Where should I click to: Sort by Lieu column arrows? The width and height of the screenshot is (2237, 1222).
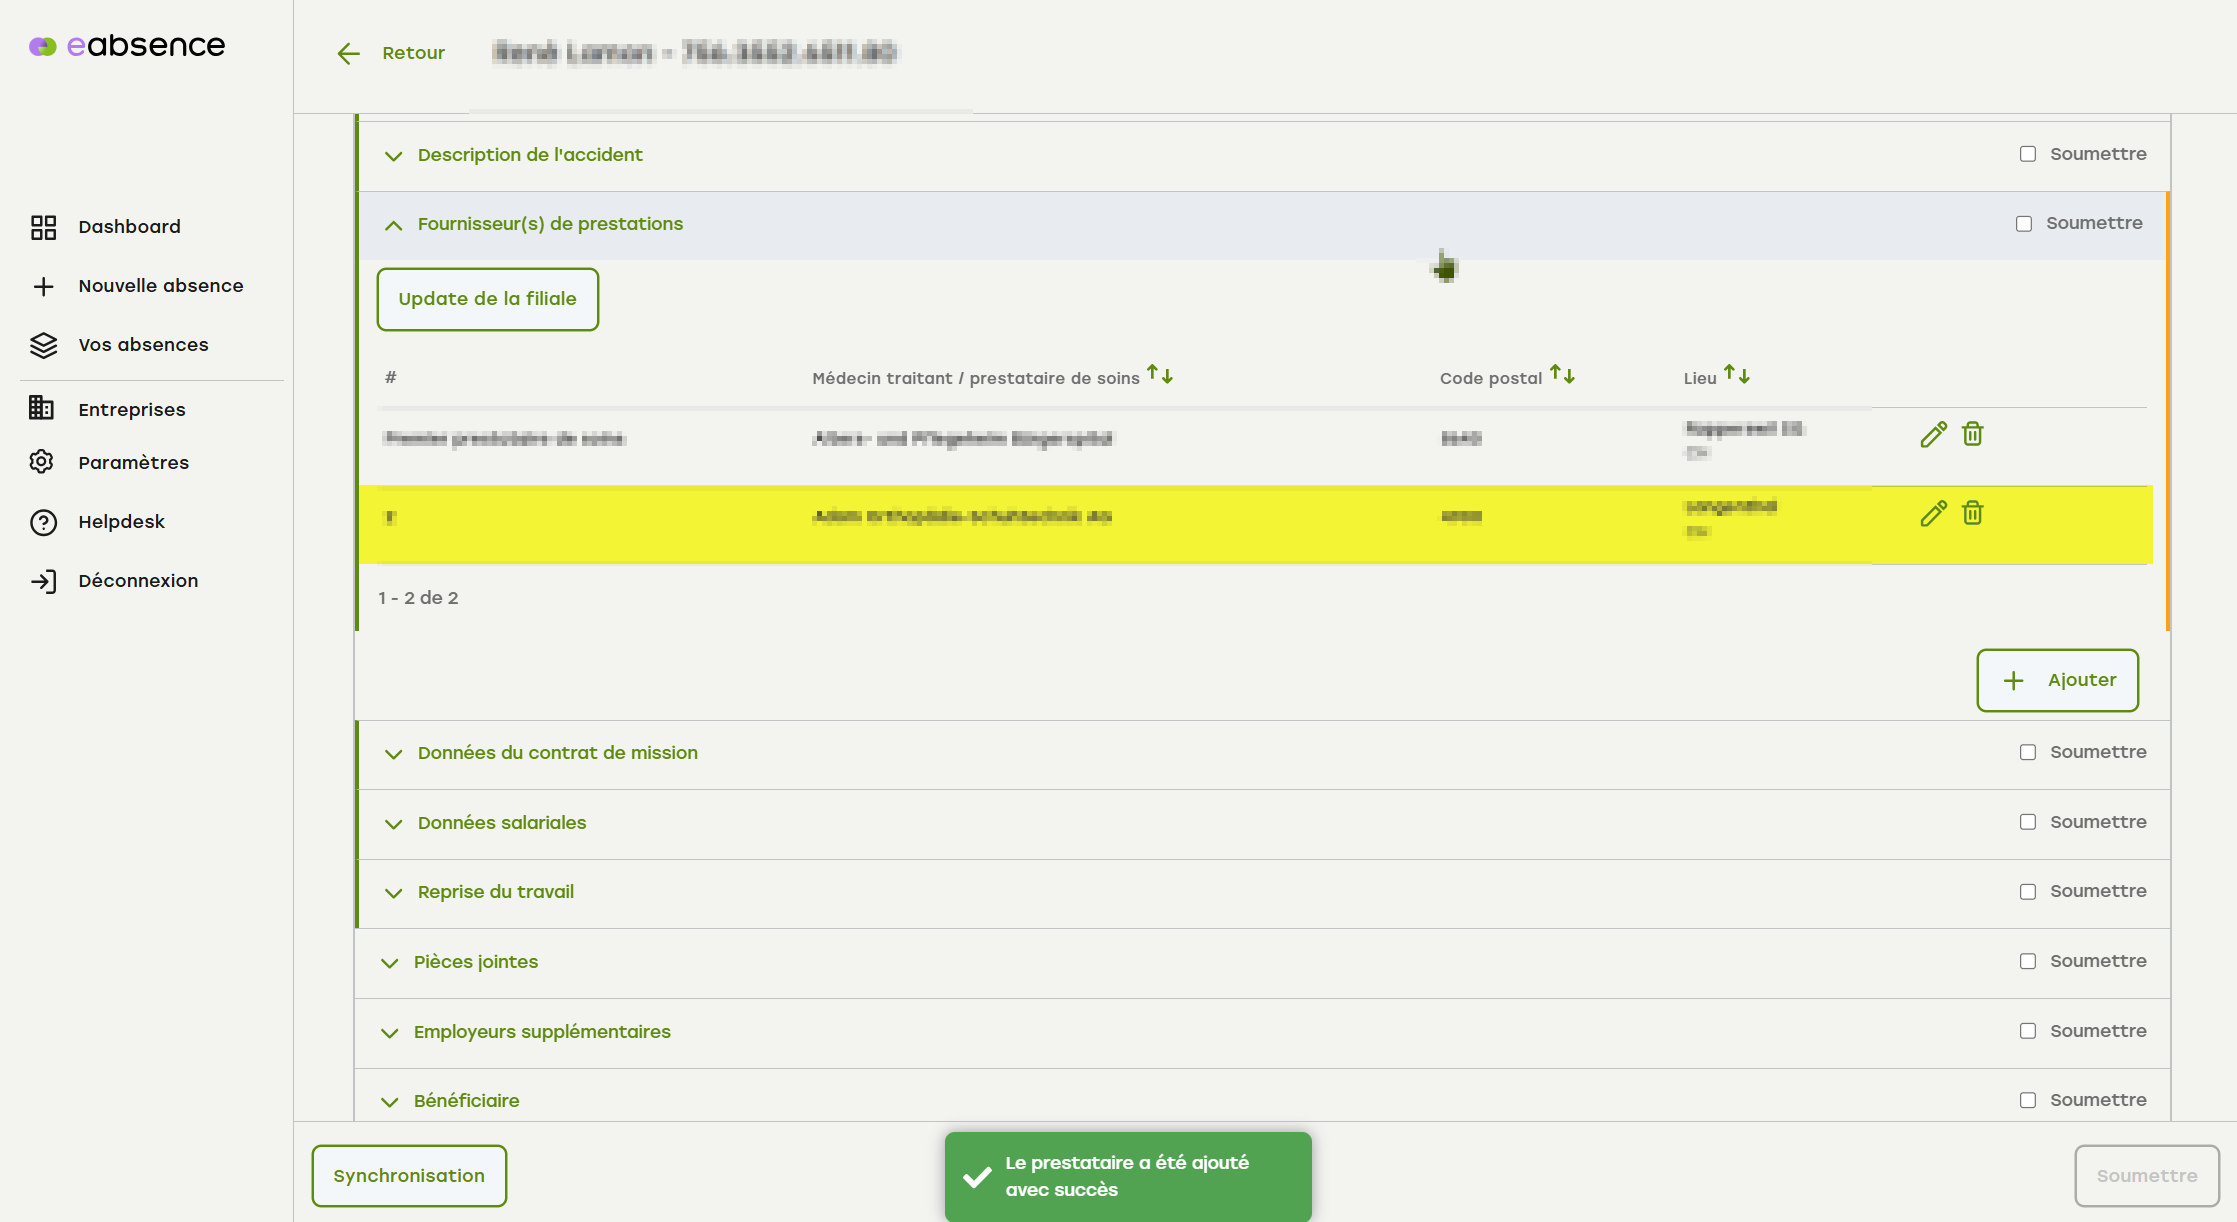[x=1737, y=375]
